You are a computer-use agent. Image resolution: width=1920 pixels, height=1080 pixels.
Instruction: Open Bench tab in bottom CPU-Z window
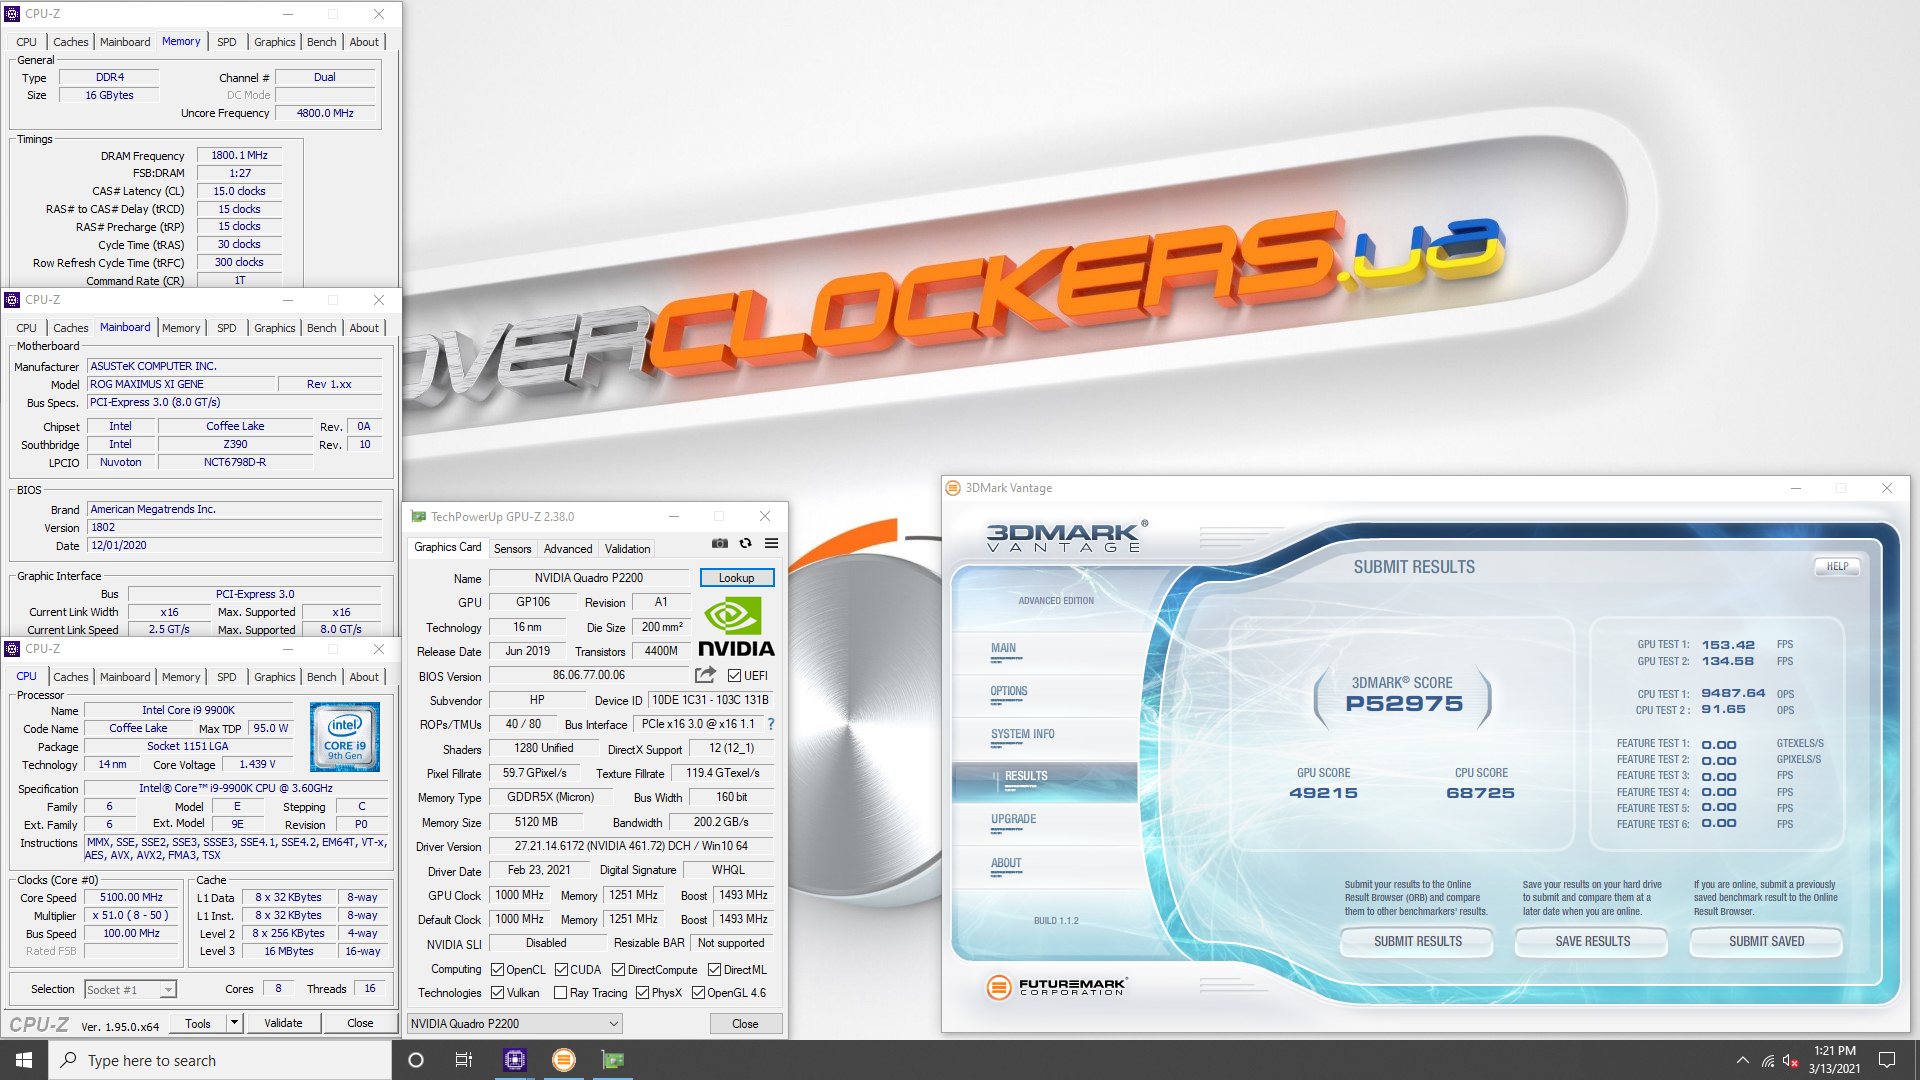[322, 677]
